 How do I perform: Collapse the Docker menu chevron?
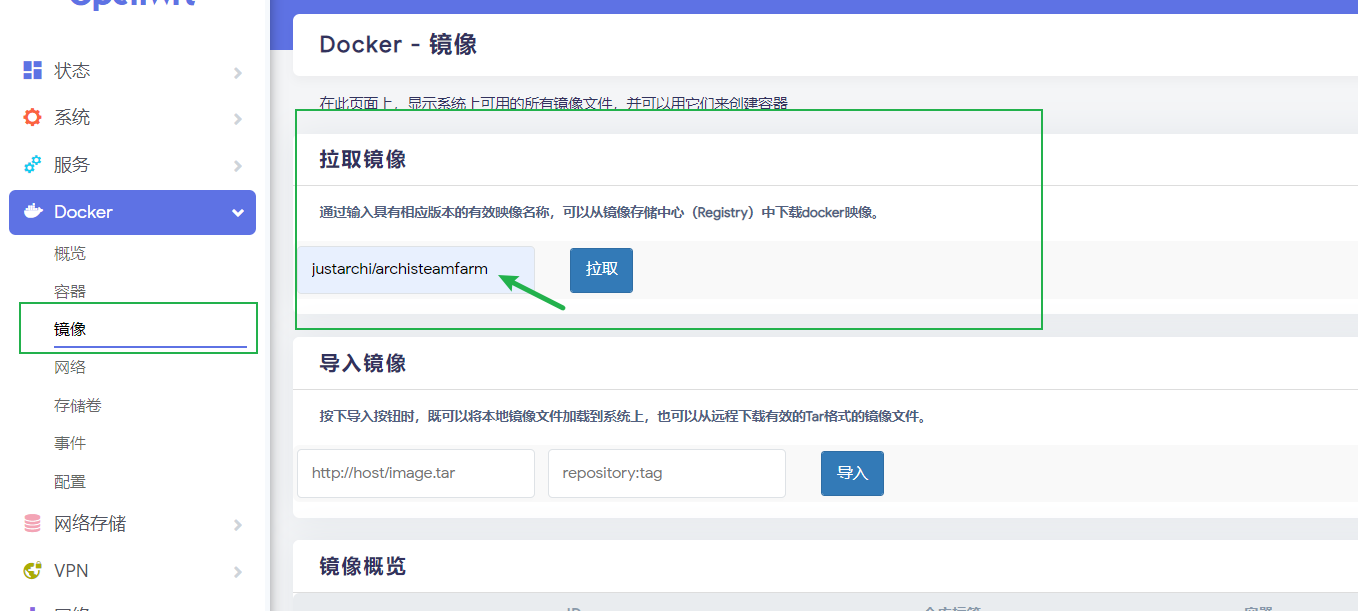[237, 213]
